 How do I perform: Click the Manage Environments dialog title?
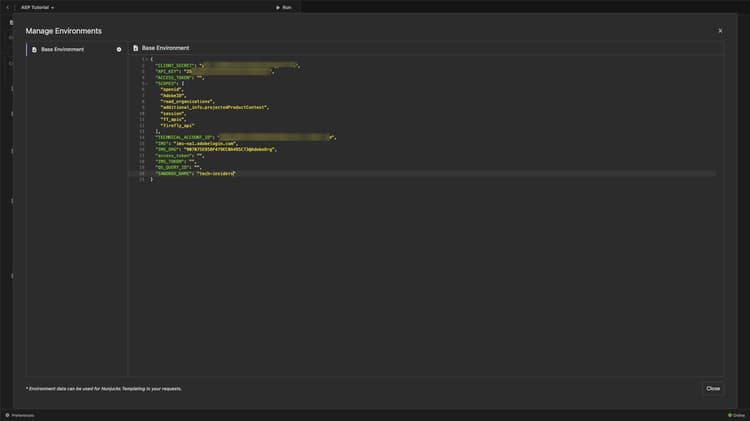click(64, 31)
